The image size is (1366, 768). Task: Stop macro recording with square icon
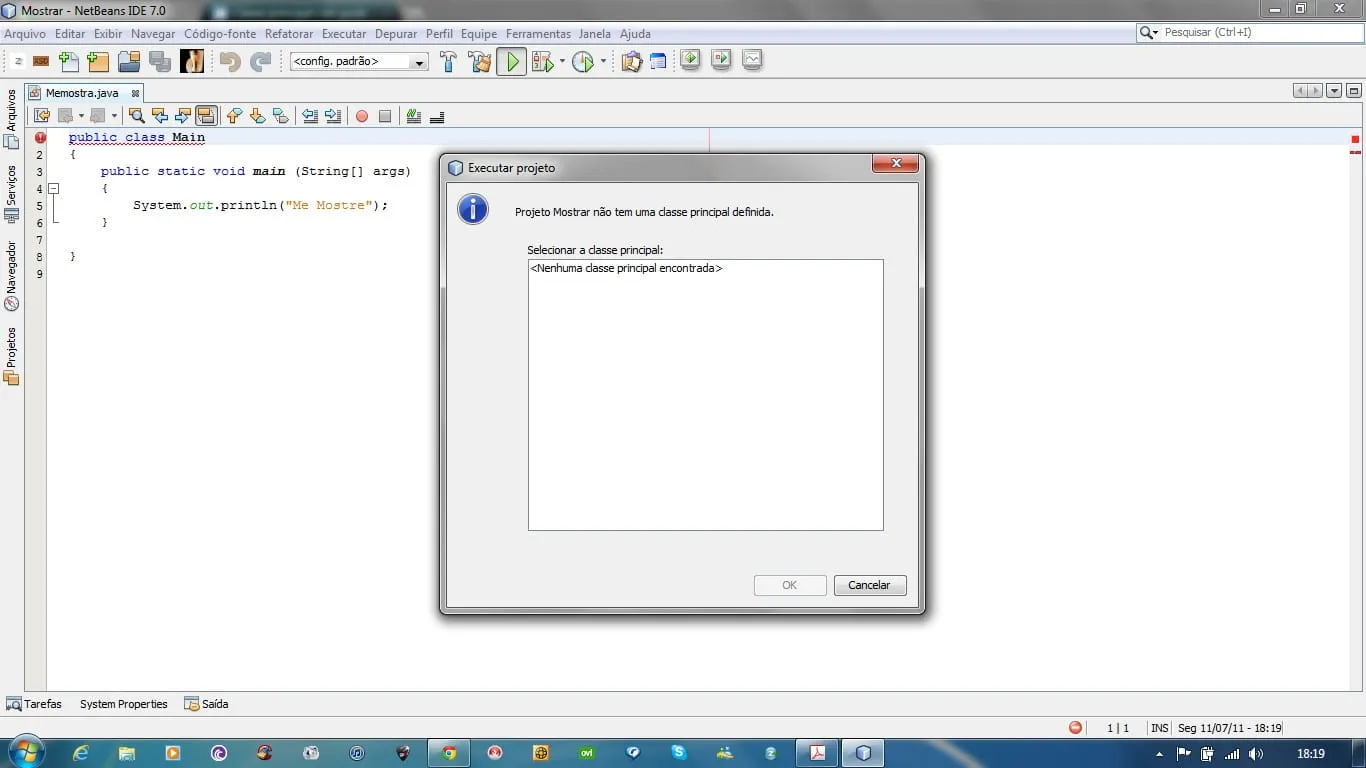pos(385,116)
